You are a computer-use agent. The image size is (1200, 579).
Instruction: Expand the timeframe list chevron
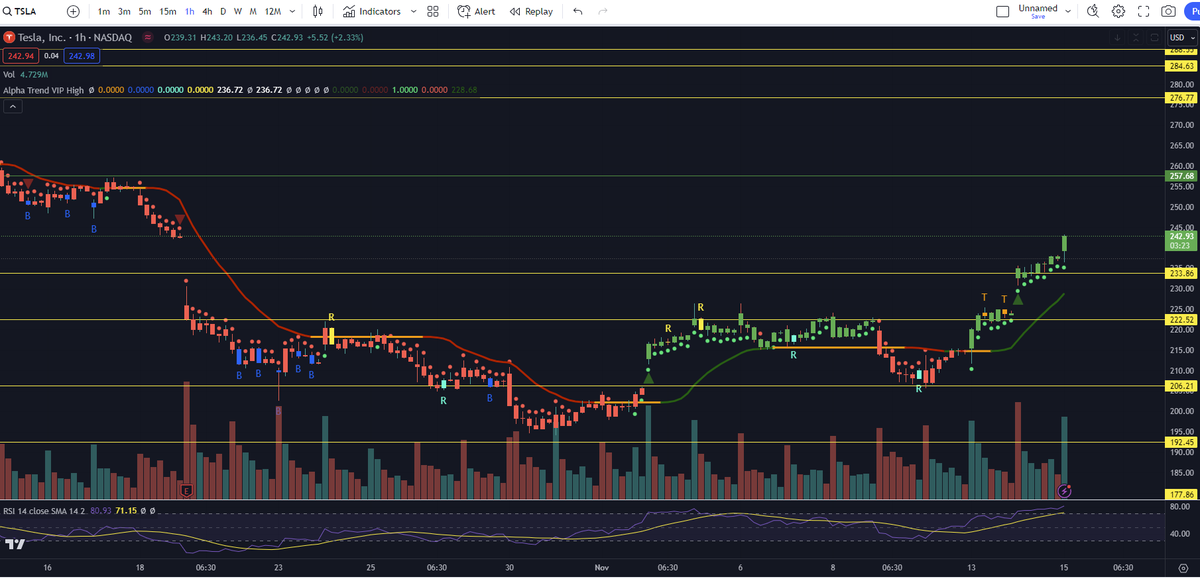click(291, 12)
